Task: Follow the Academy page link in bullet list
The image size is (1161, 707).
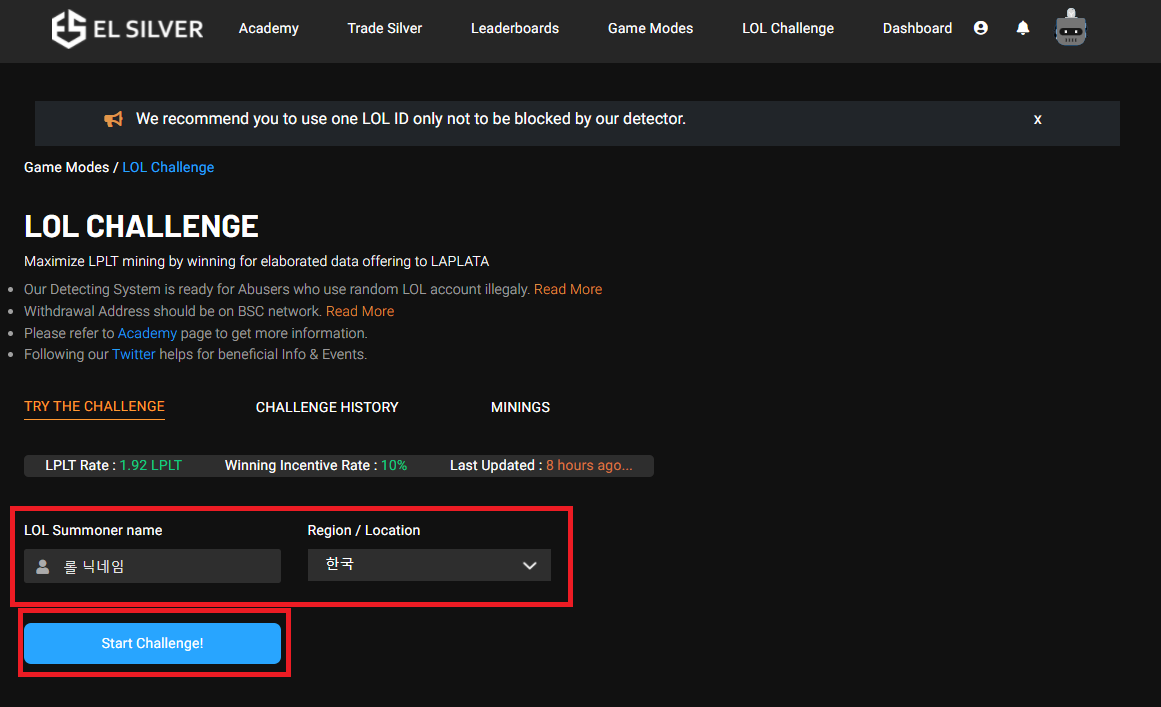Action: pyautogui.click(x=147, y=333)
